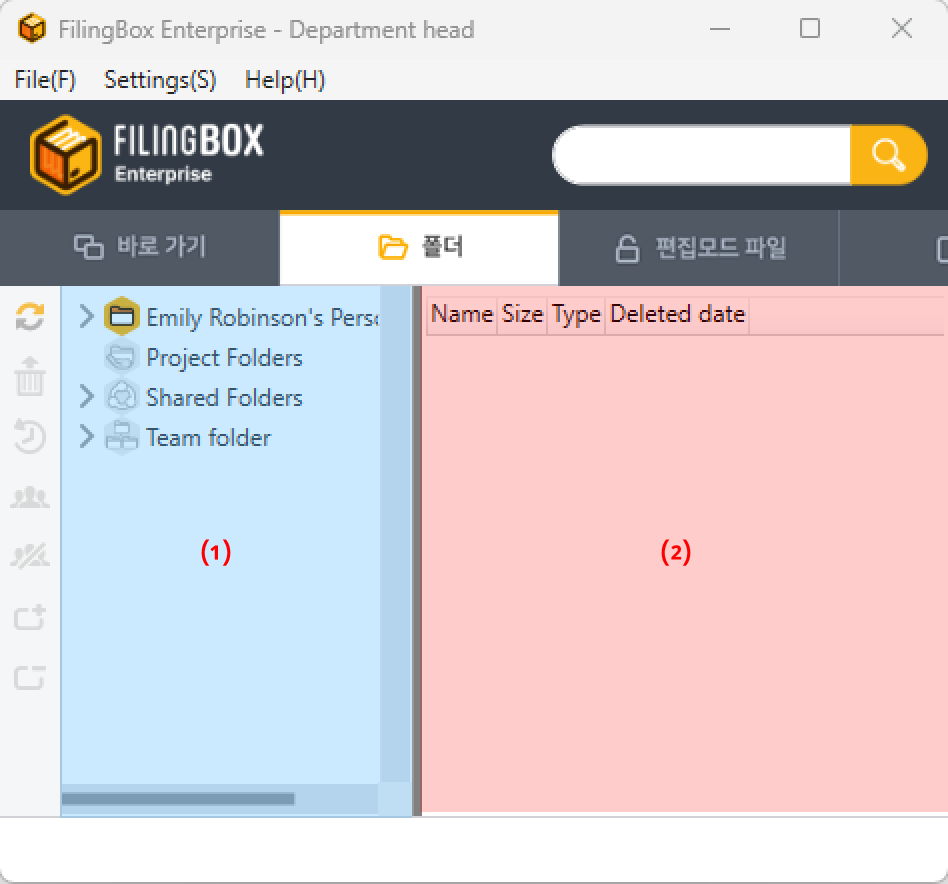This screenshot has width=948, height=884.
Task: Sort list by Deleted date column header
Action: [x=677, y=314]
